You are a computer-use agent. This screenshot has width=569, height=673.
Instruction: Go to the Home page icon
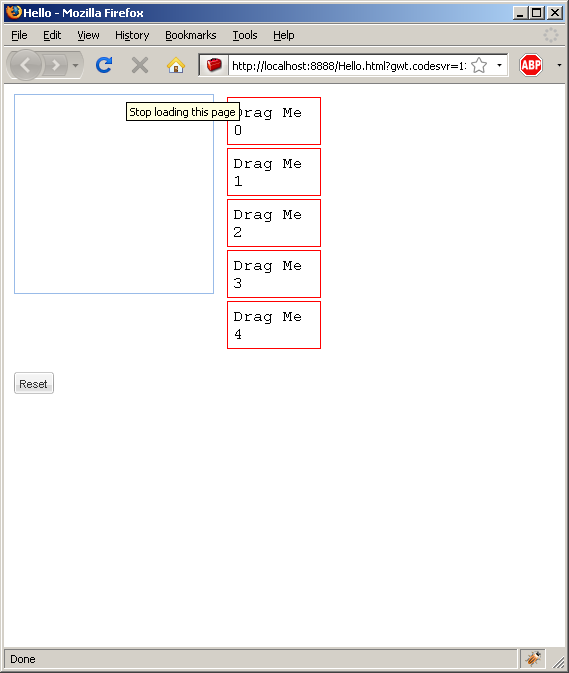pos(176,65)
